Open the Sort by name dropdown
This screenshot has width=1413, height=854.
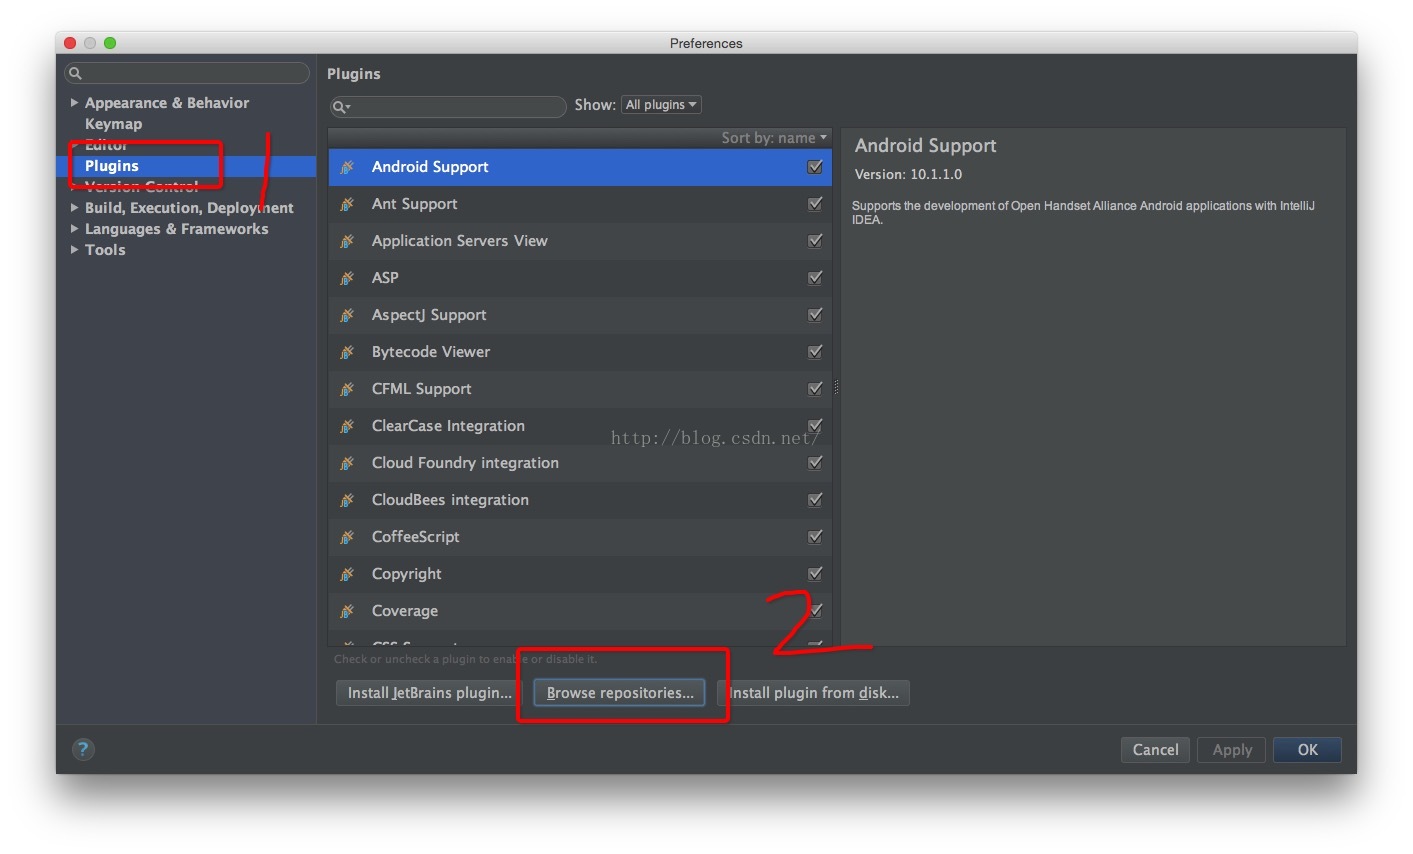coord(774,138)
